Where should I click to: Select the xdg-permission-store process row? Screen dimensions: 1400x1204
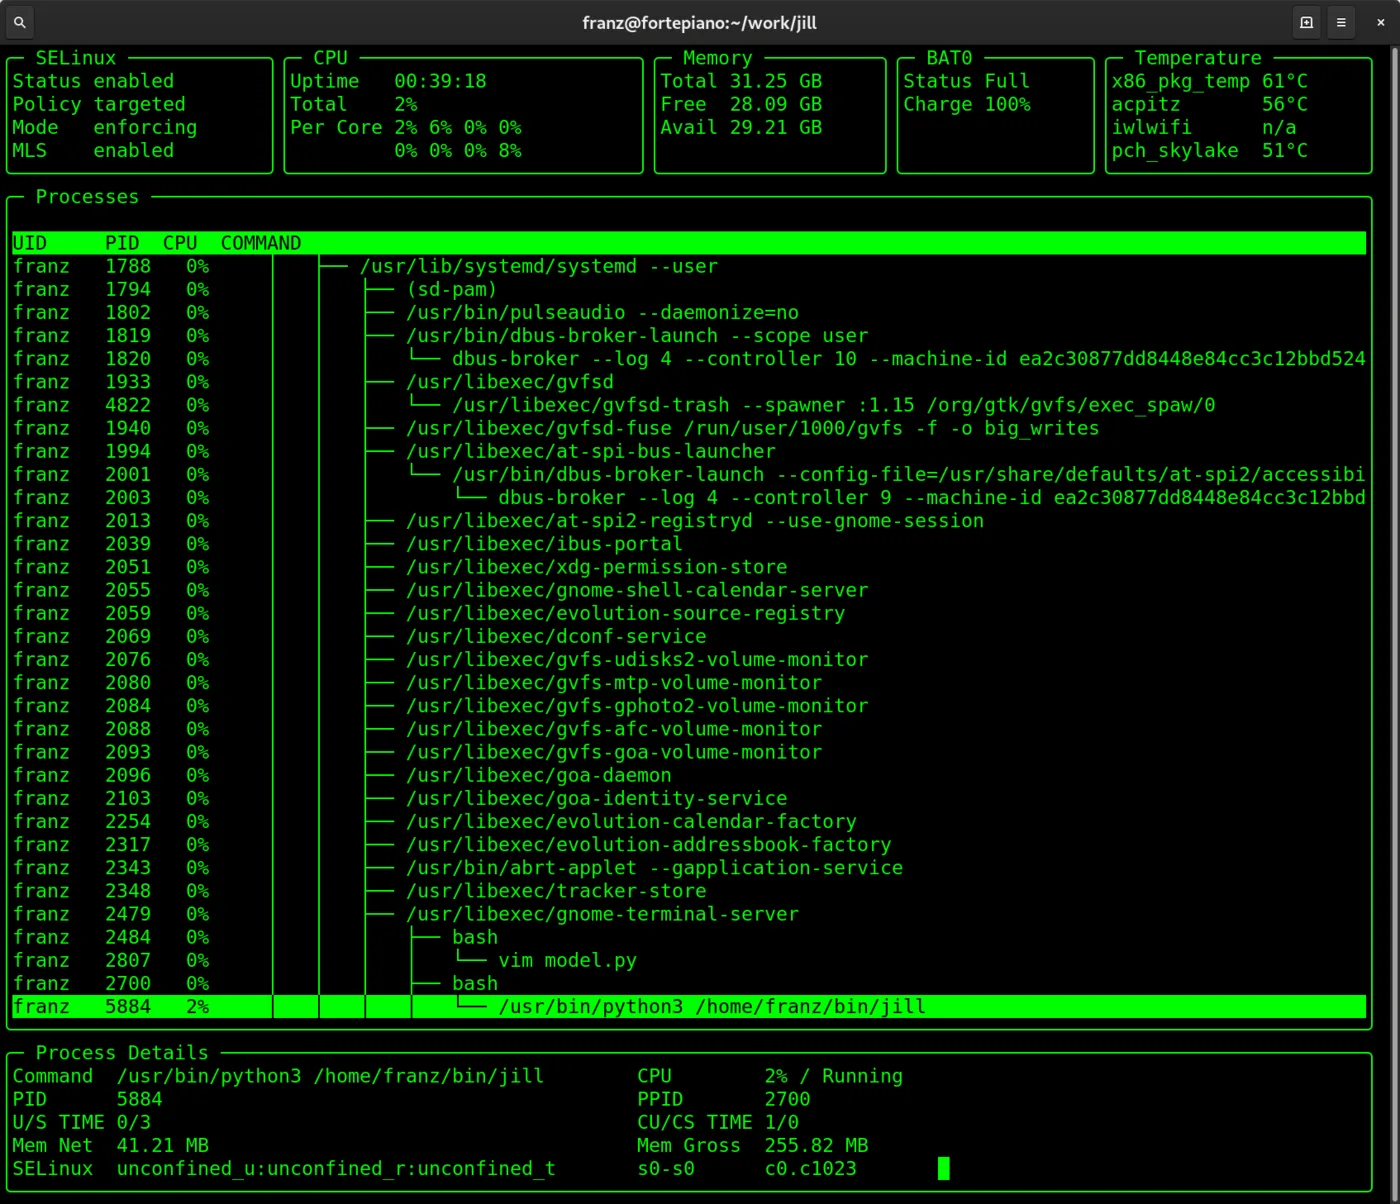point(689,567)
